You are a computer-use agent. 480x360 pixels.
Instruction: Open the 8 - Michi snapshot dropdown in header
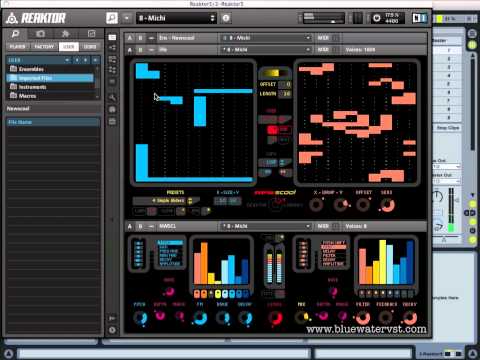(176, 18)
